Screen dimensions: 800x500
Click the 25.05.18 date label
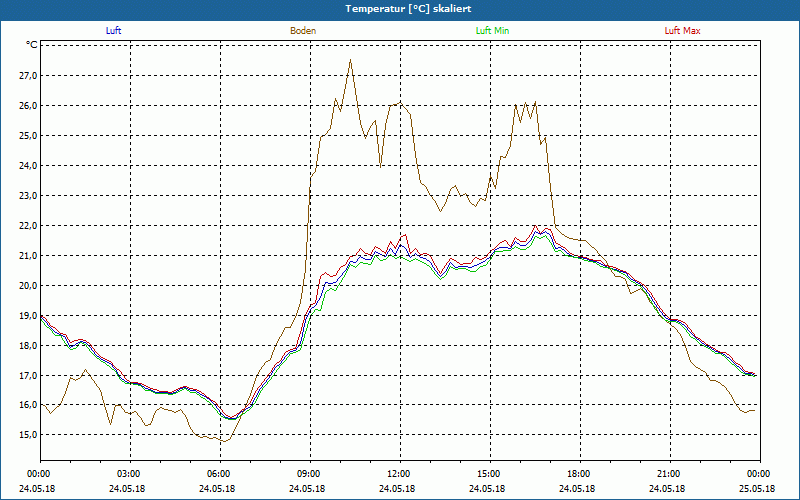coord(758,489)
